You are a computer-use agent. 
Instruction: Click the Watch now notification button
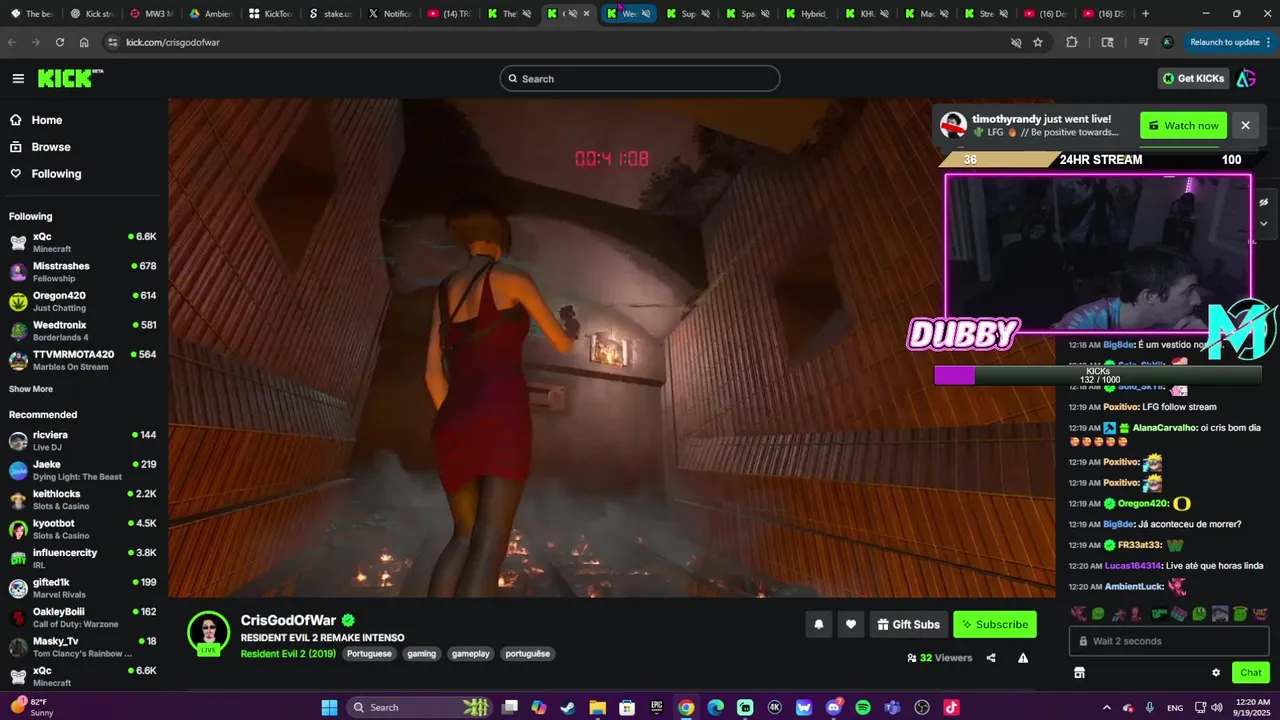(x=1183, y=125)
